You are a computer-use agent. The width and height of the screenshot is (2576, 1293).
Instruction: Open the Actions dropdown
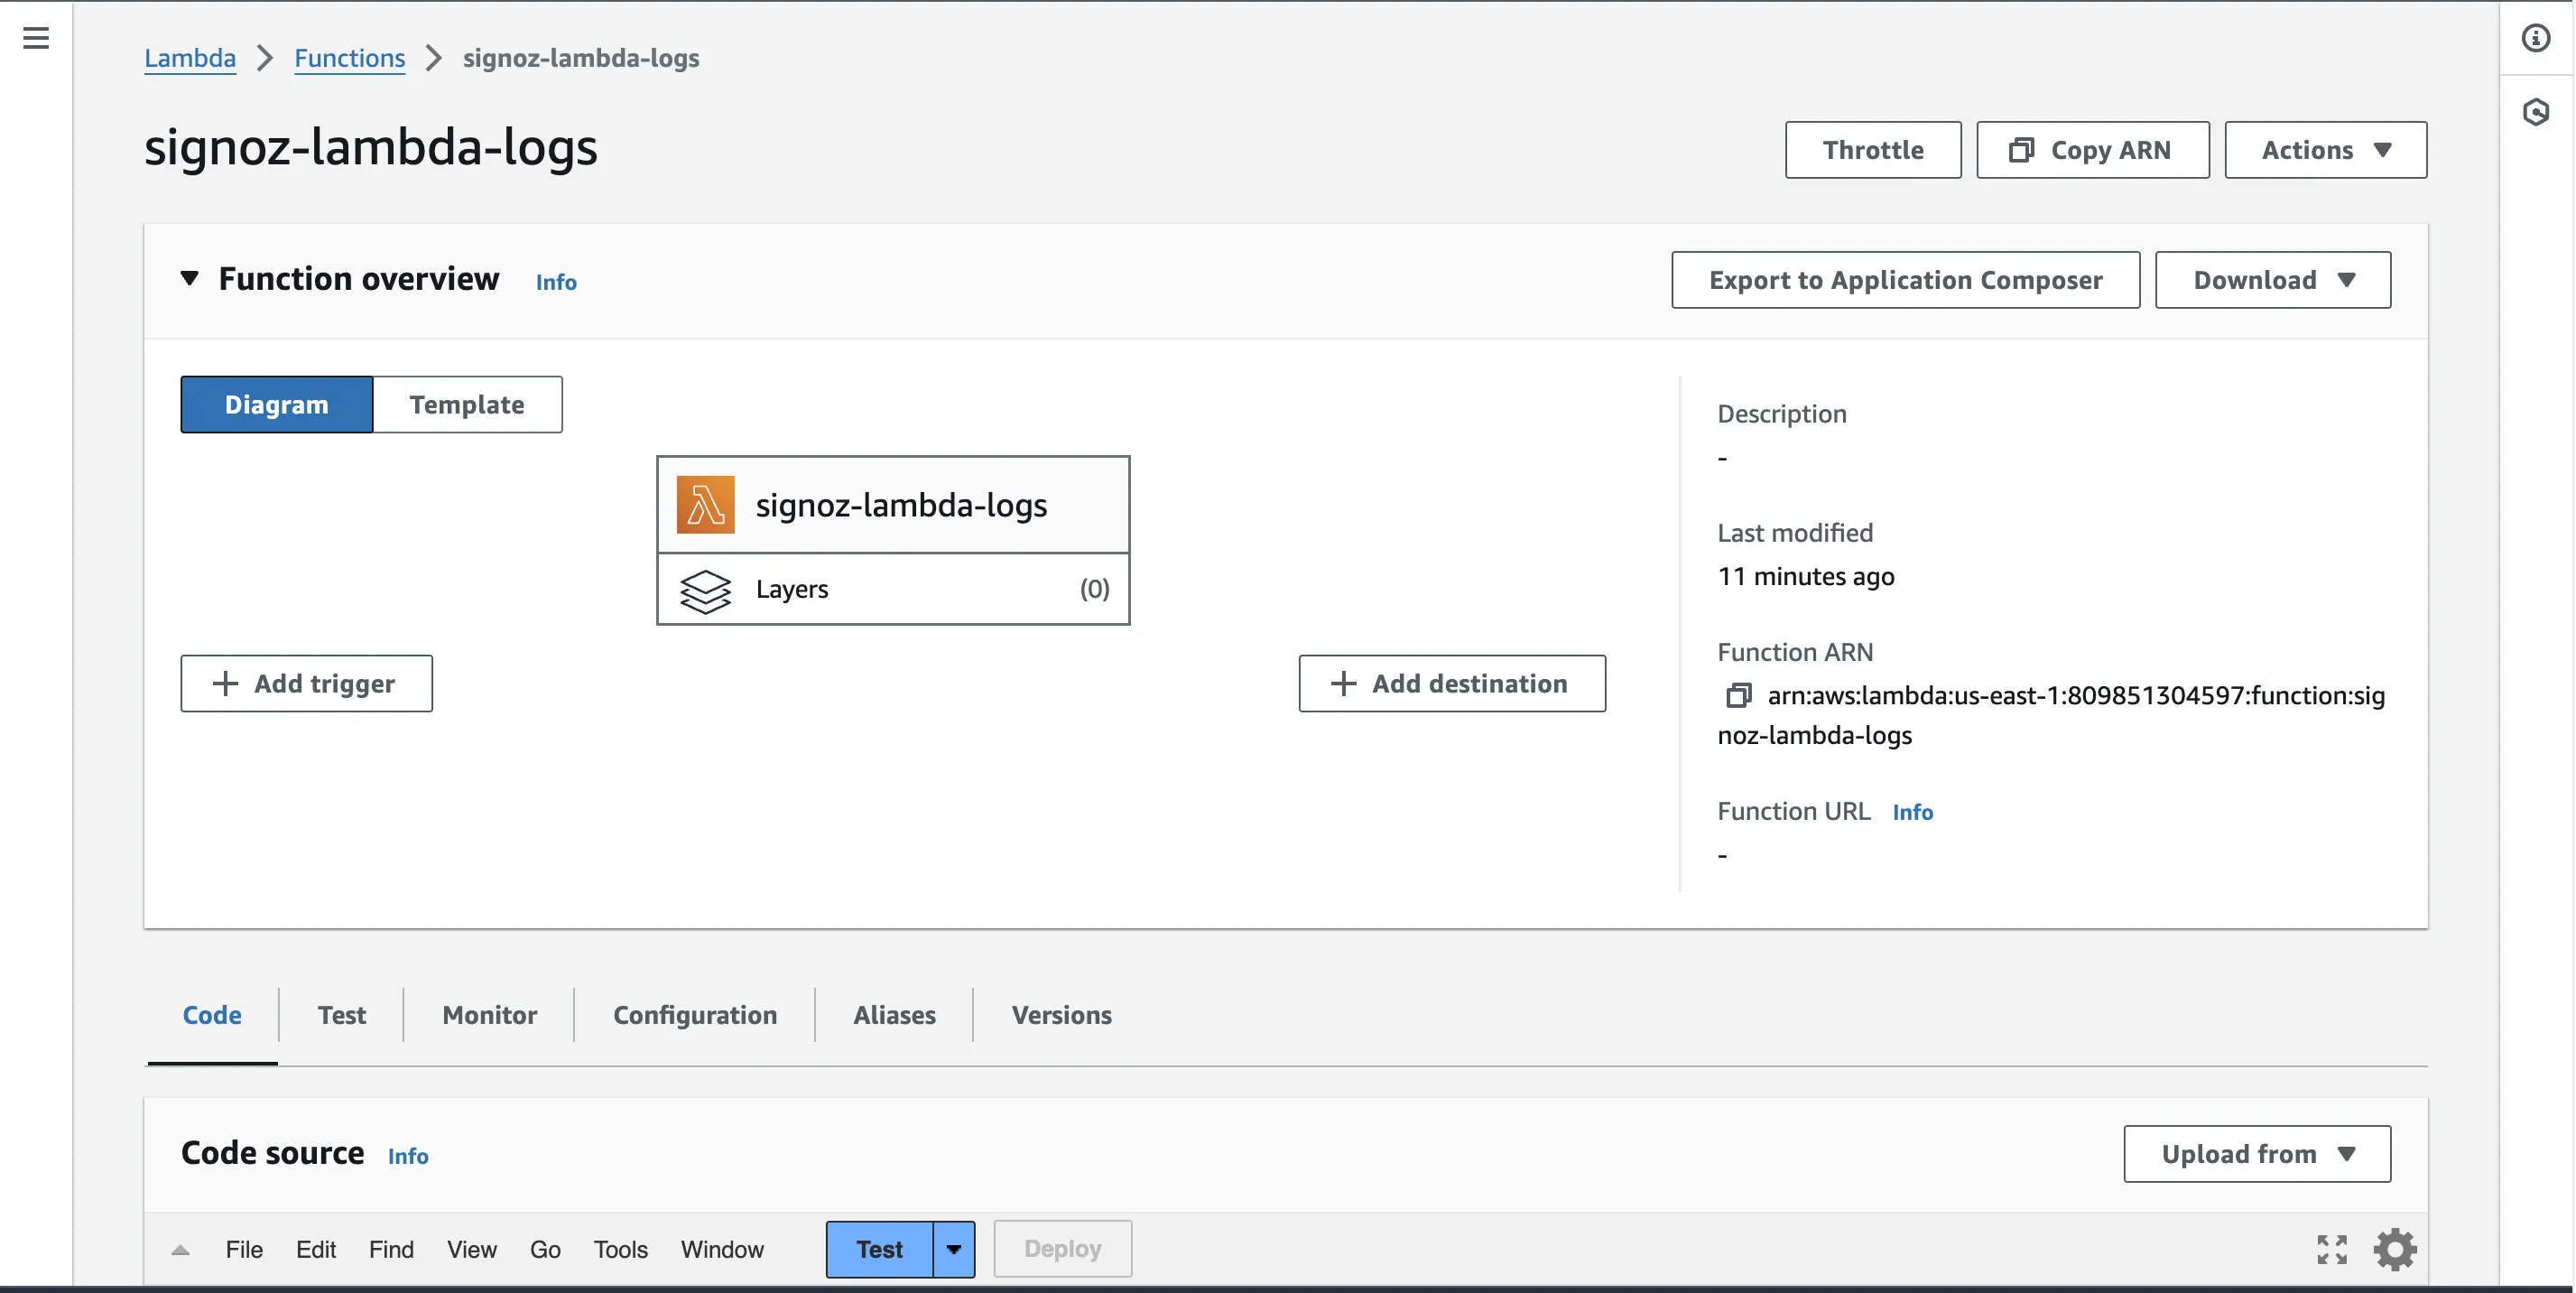tap(2326, 150)
